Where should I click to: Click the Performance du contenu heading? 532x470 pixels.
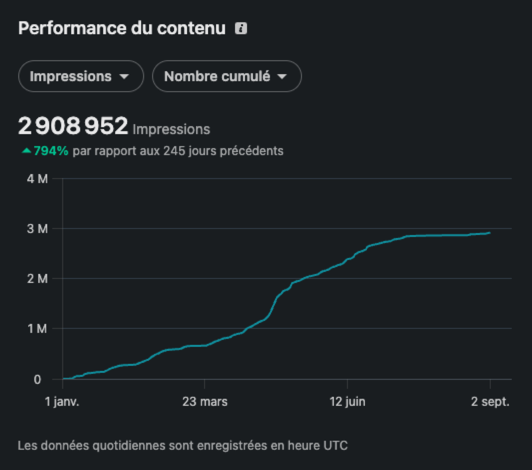coord(122,28)
